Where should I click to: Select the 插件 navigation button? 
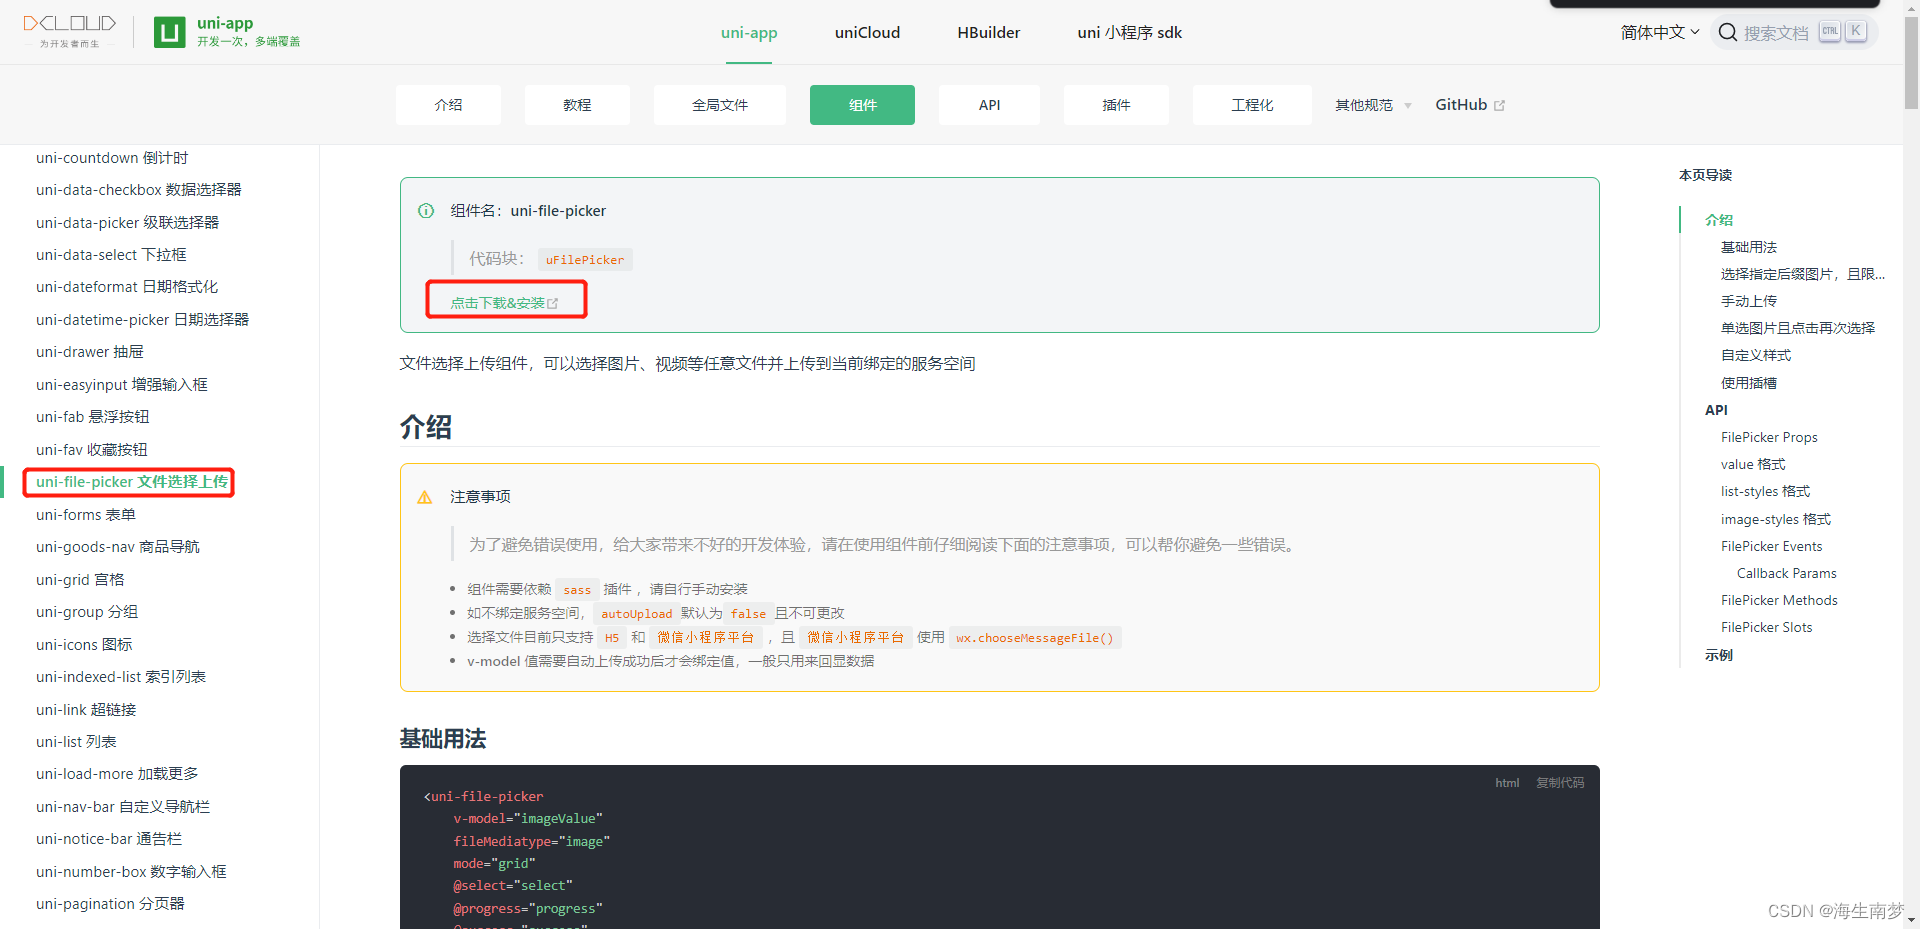1116,105
